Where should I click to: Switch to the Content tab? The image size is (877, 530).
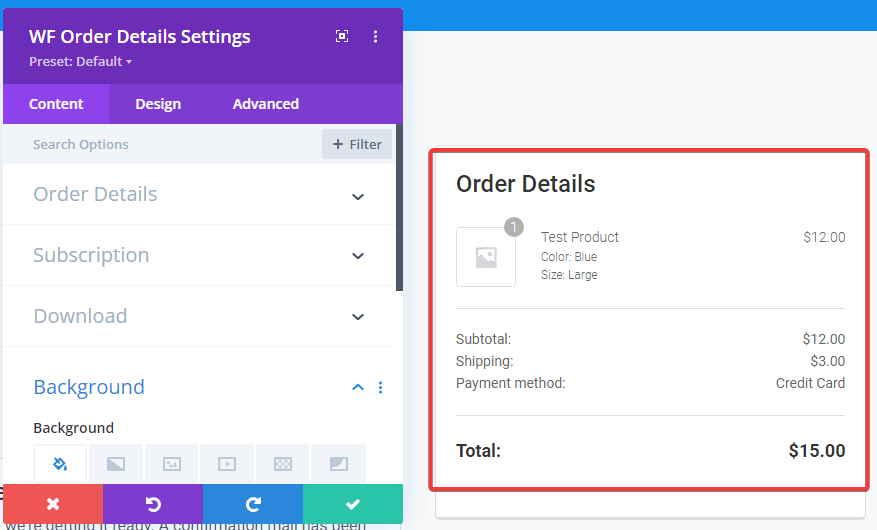pyautogui.click(x=56, y=104)
